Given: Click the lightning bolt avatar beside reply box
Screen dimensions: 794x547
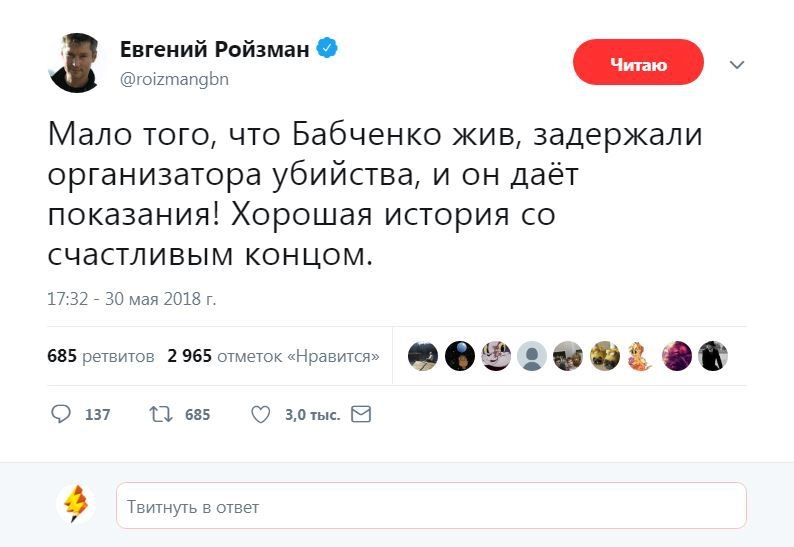Looking at the screenshot, I should click(x=77, y=504).
